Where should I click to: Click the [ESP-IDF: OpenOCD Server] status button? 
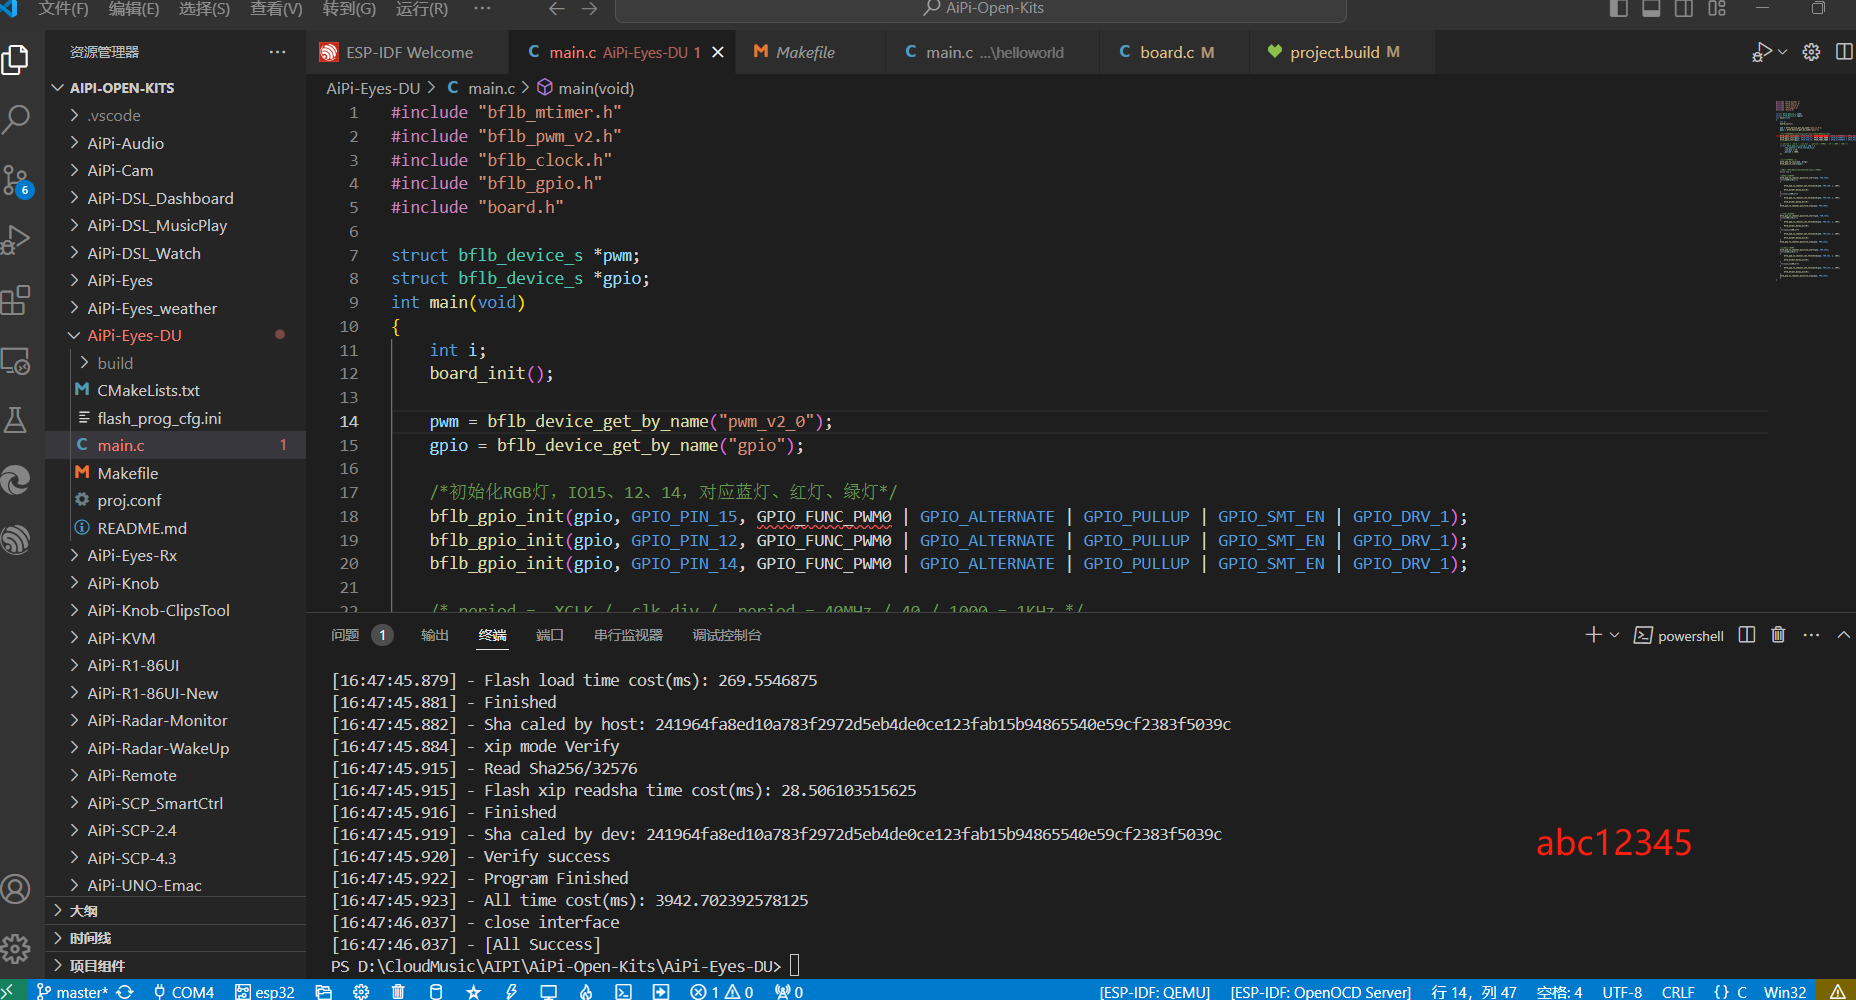tap(1320, 991)
